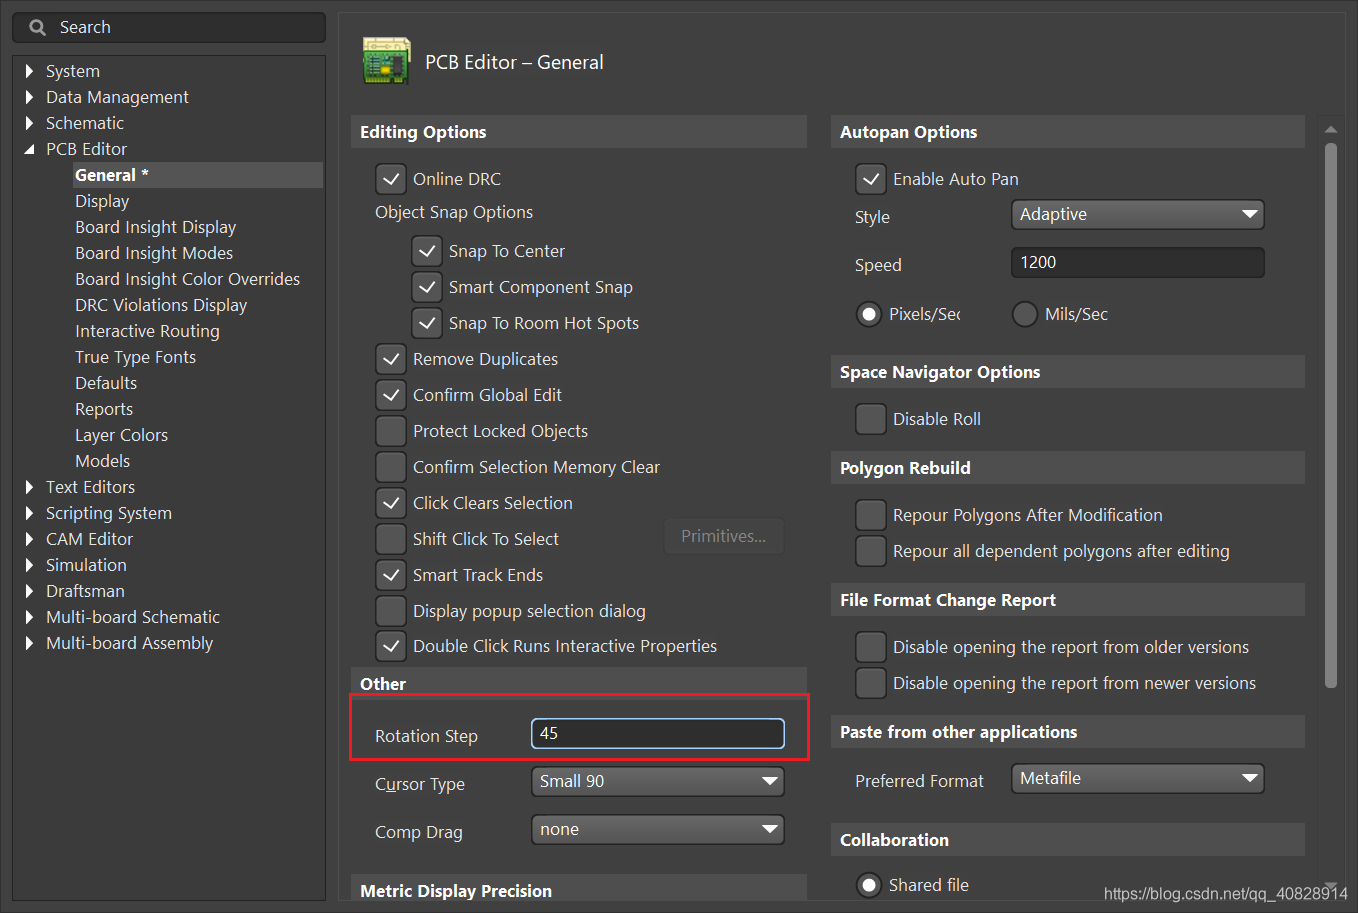The height and width of the screenshot is (913, 1358).
Task: Expand the Multi-board Assembly node
Action: point(30,643)
